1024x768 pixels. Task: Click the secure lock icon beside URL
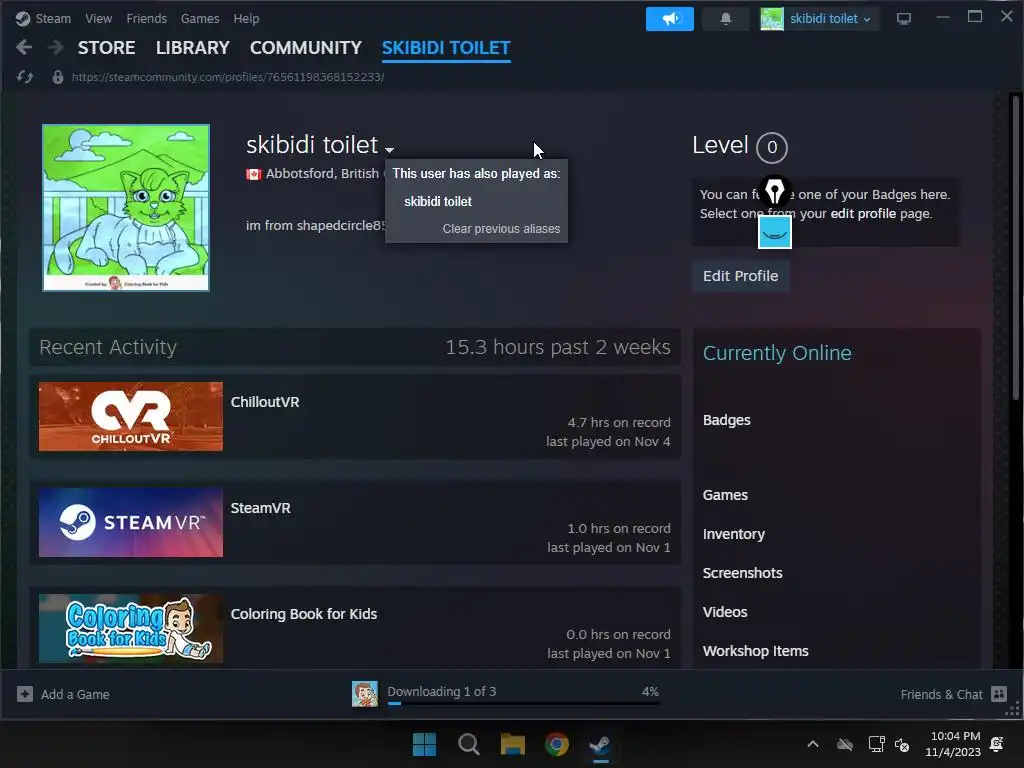(57, 77)
